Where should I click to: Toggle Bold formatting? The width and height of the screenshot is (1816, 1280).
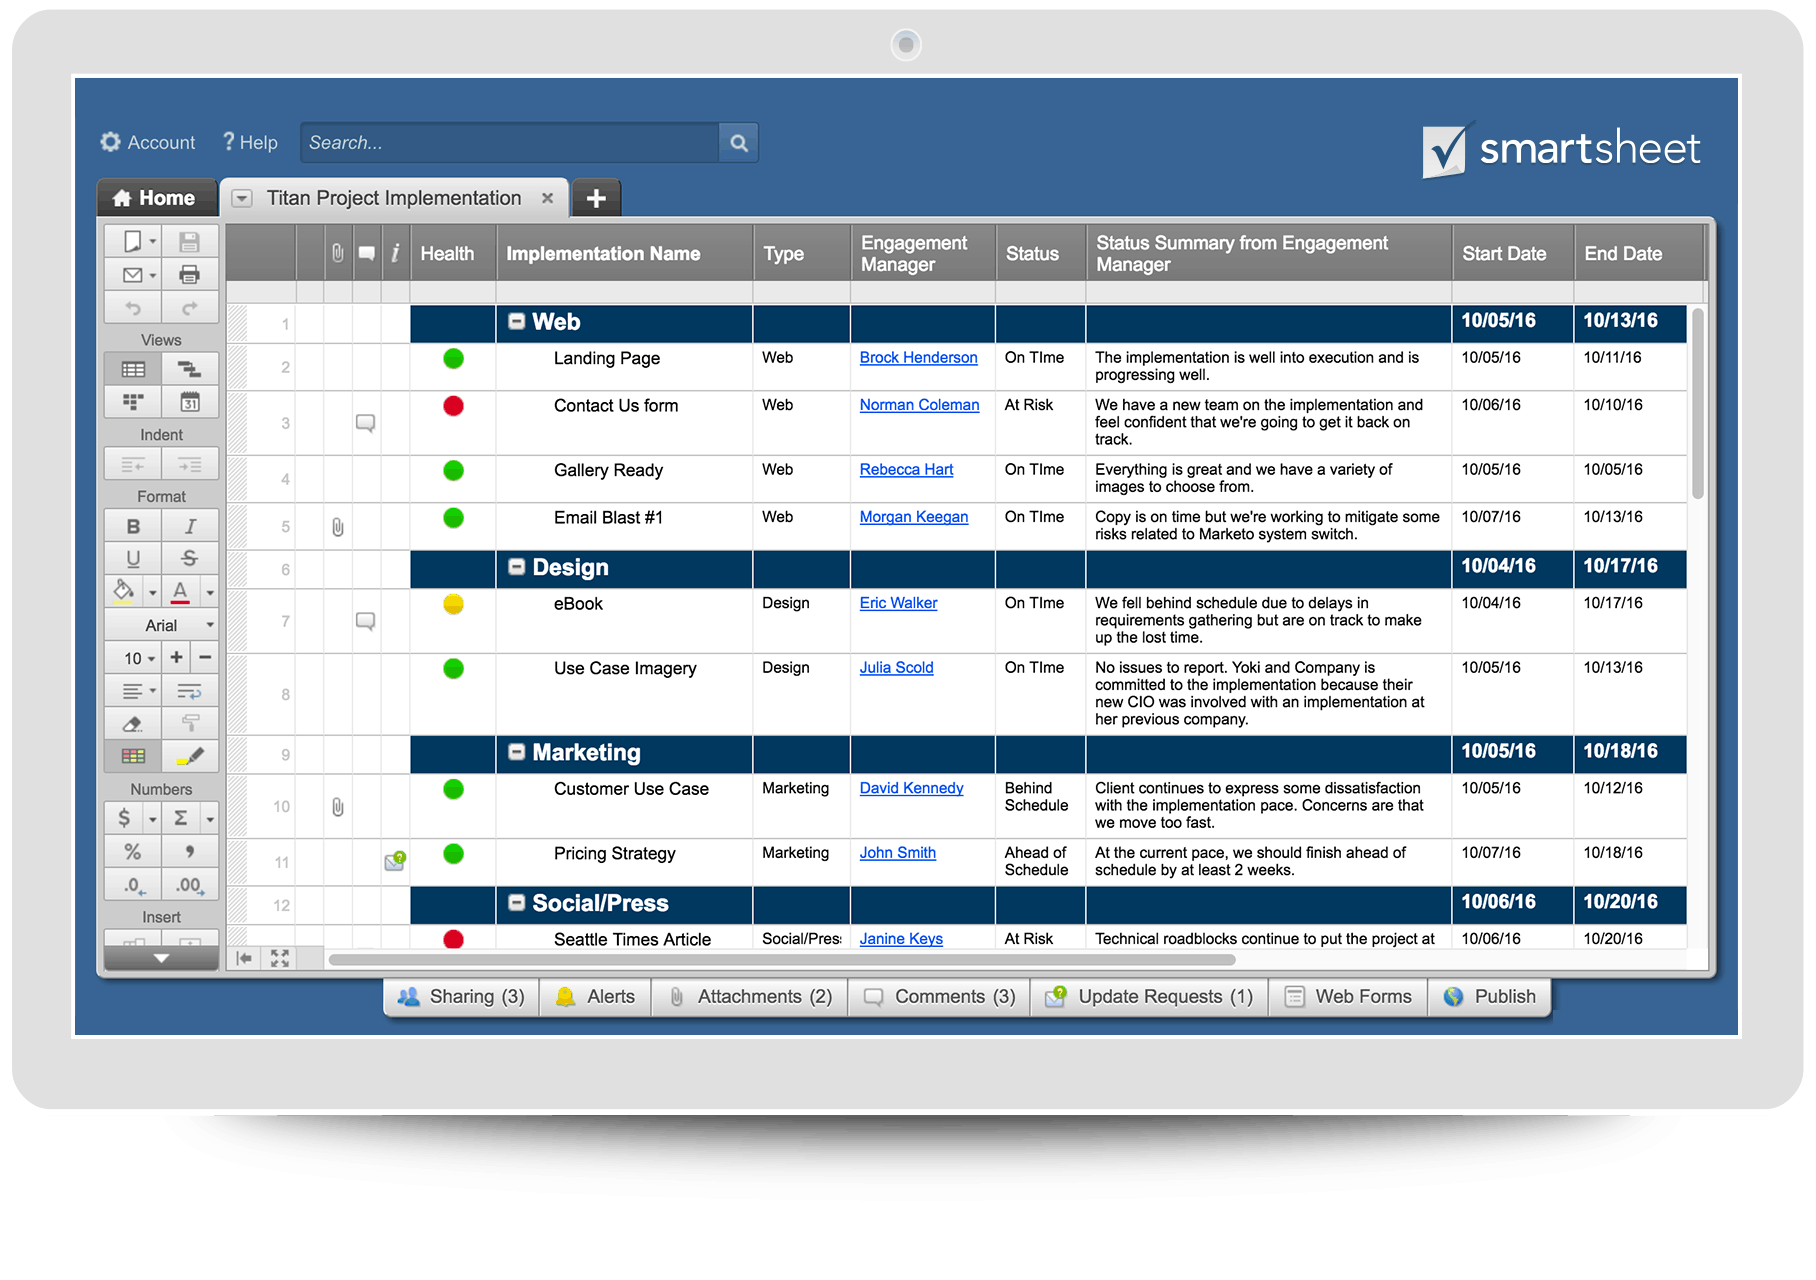[x=133, y=526]
